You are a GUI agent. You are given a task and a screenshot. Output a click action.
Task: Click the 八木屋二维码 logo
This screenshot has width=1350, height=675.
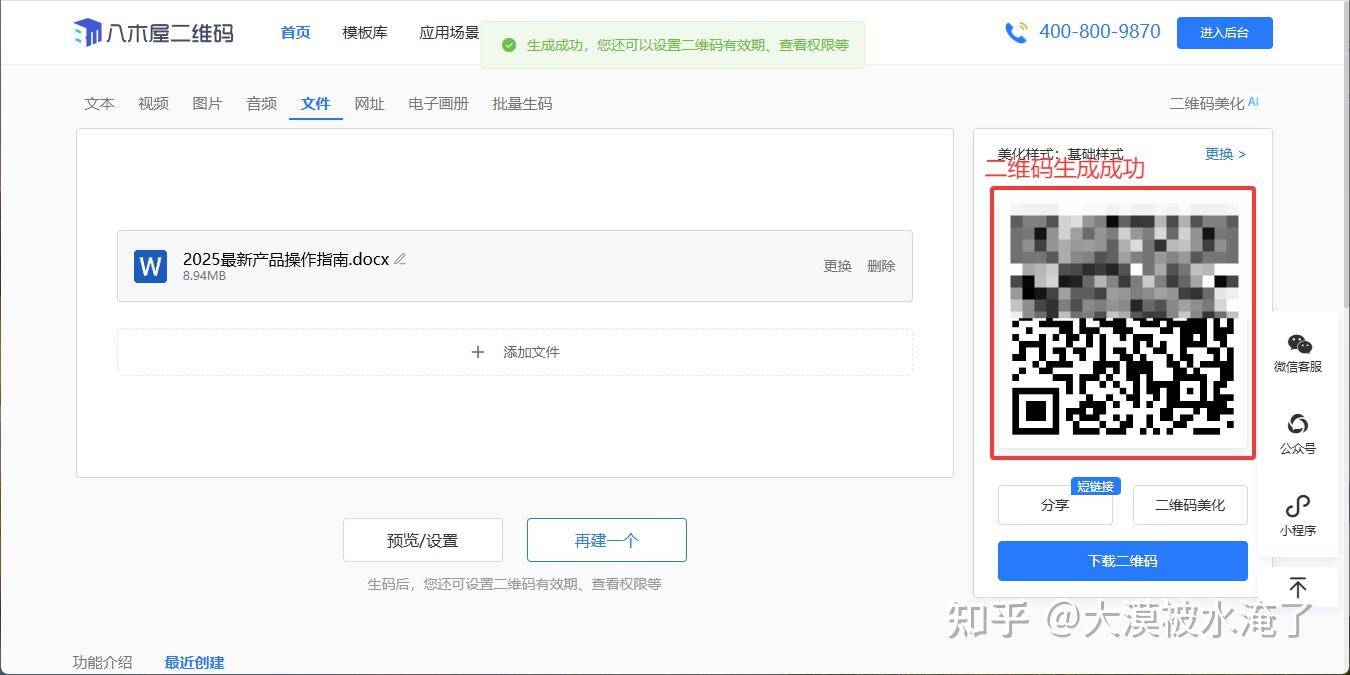[153, 33]
